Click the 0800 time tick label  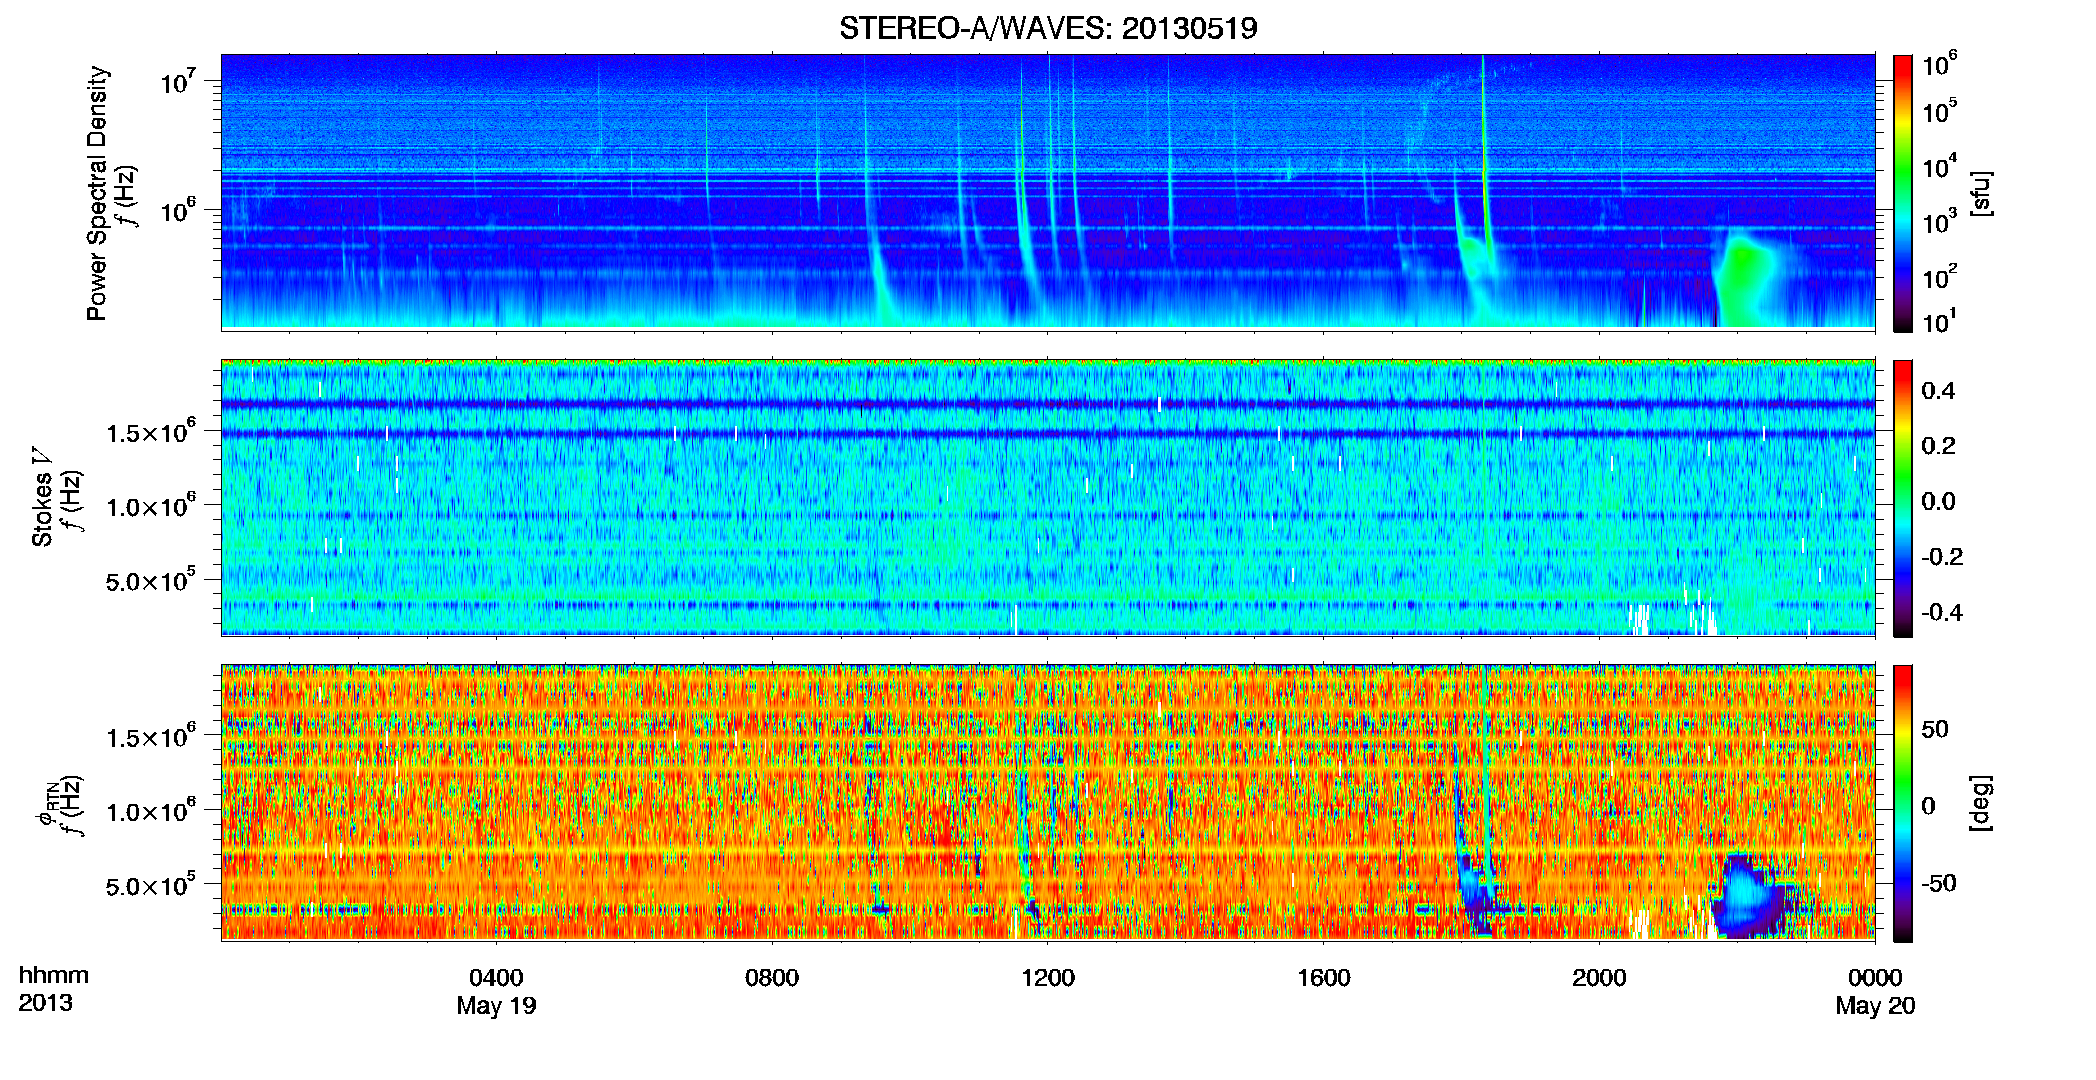pyautogui.click(x=772, y=978)
